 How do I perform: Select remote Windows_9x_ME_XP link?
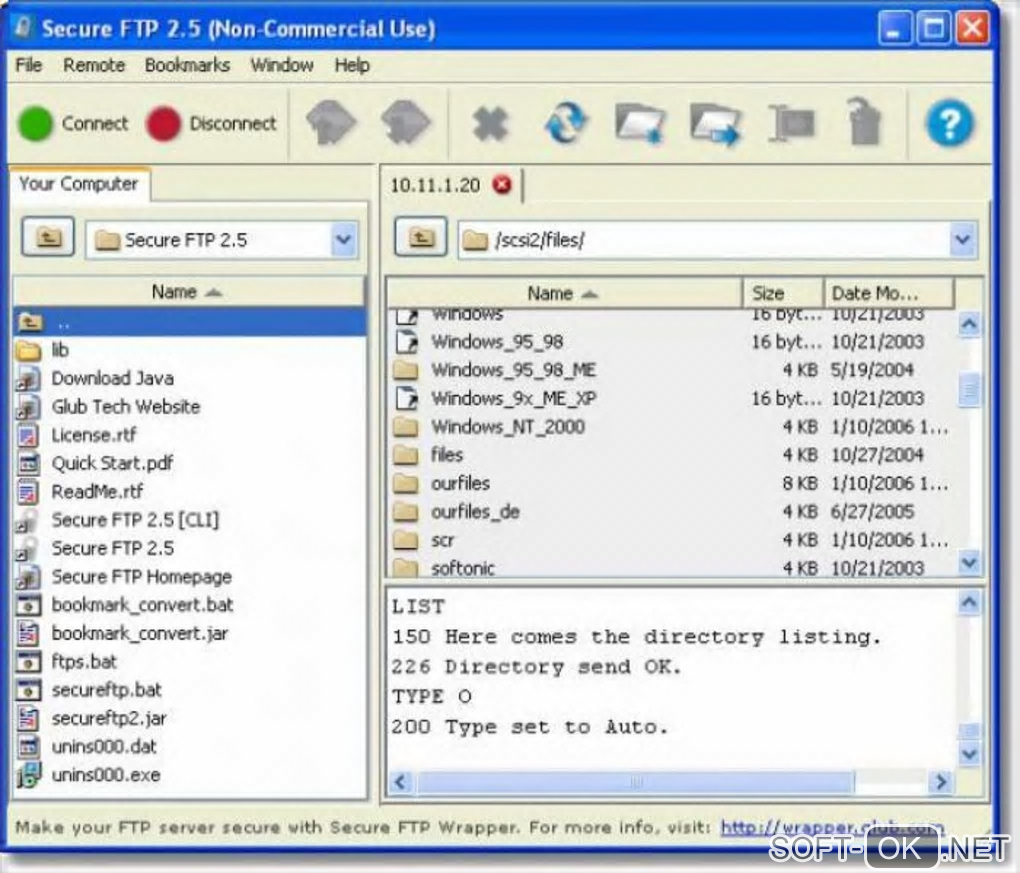click(673, 398)
